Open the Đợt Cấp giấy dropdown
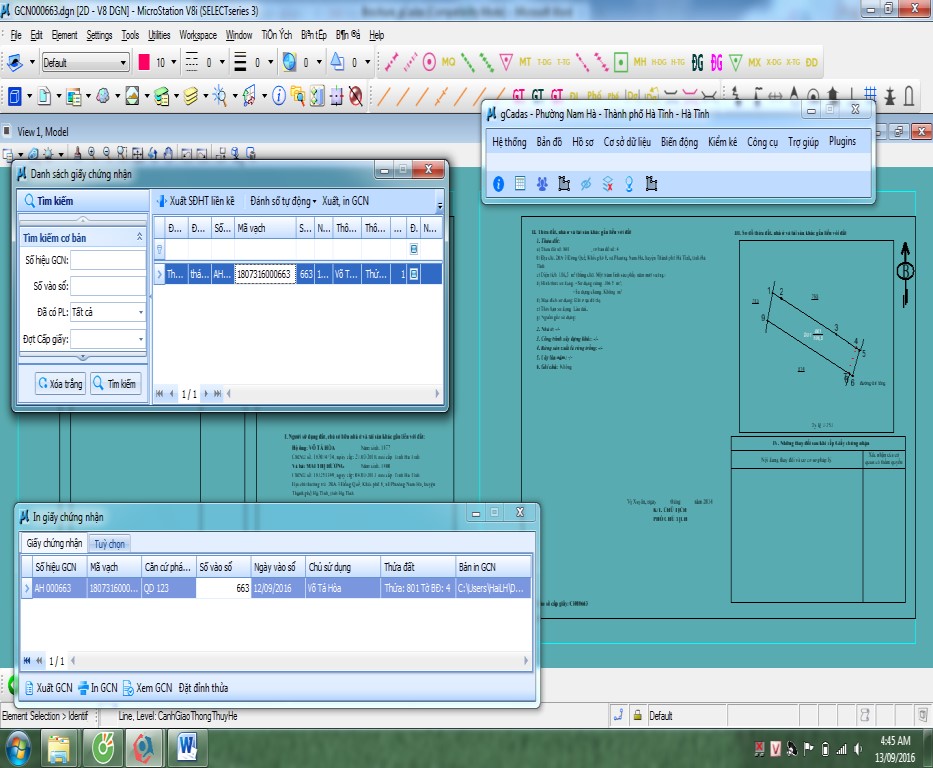Screen dimensions: 933x768 [140, 340]
